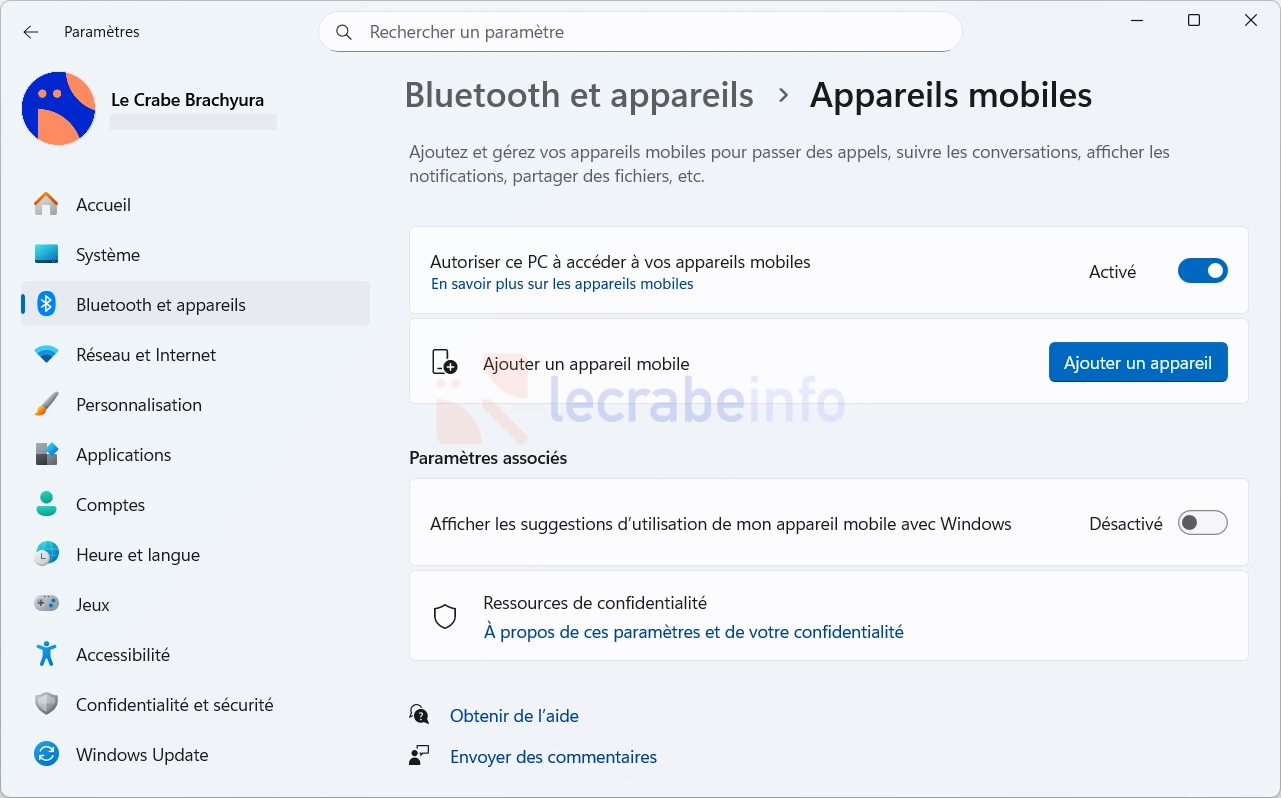Click the Accueil home icon in sidebar
Viewport: 1281px width, 798px height.
(46, 205)
